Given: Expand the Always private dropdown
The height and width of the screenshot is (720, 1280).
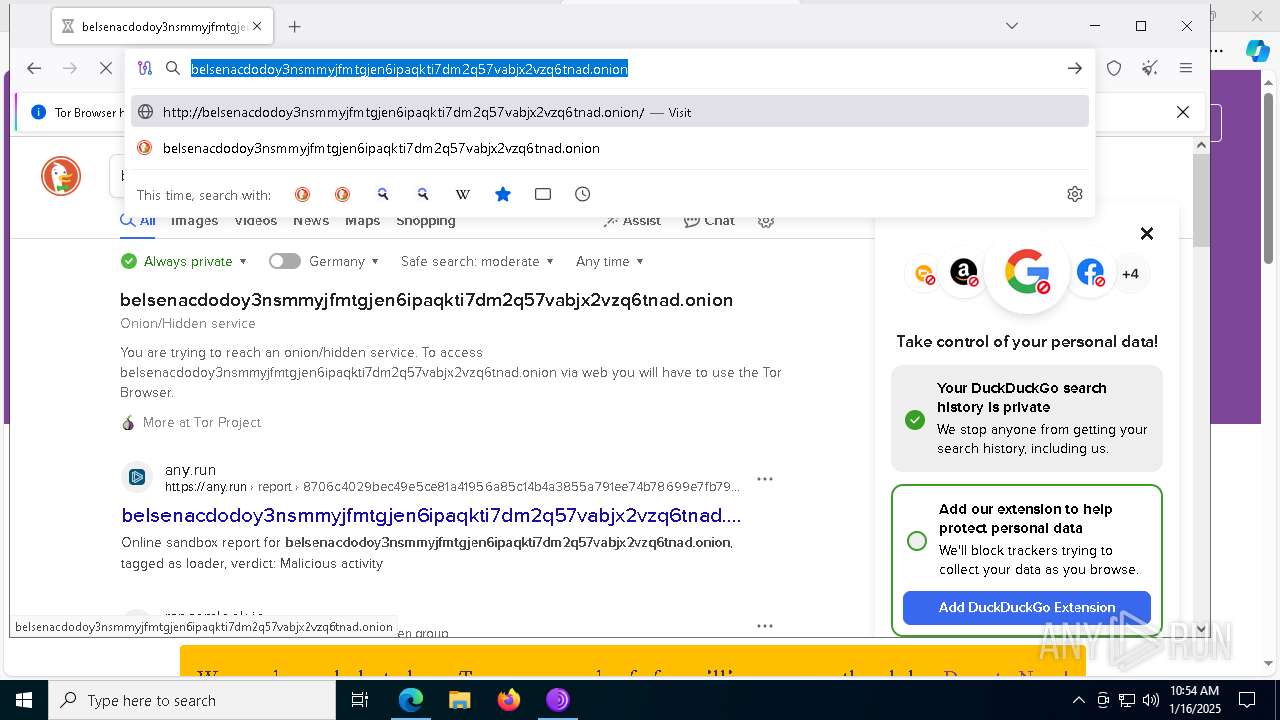Looking at the screenshot, I should click(184, 261).
